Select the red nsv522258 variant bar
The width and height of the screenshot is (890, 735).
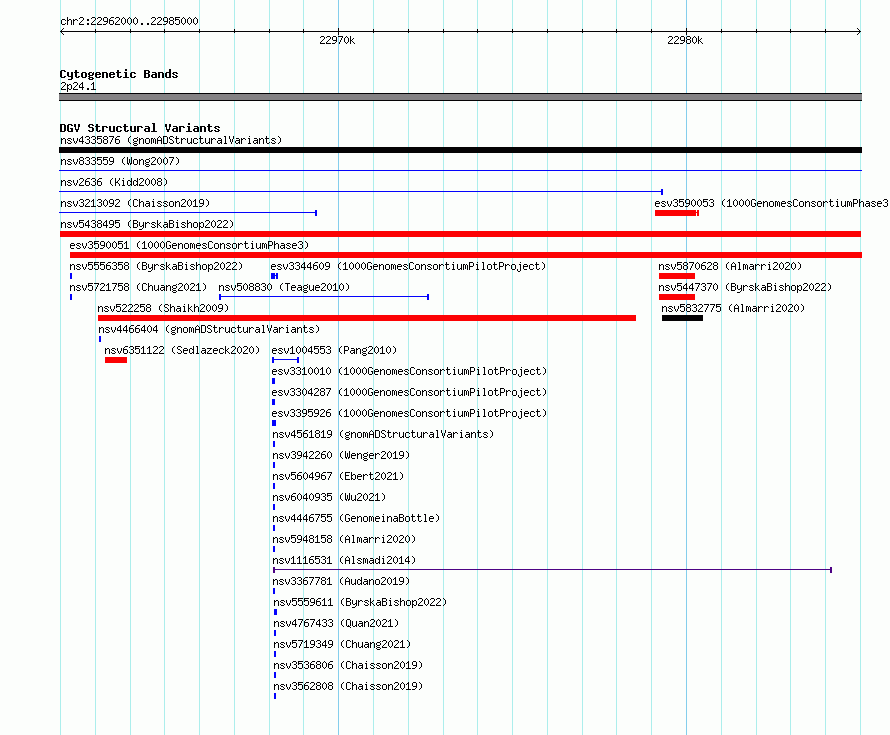click(367, 318)
